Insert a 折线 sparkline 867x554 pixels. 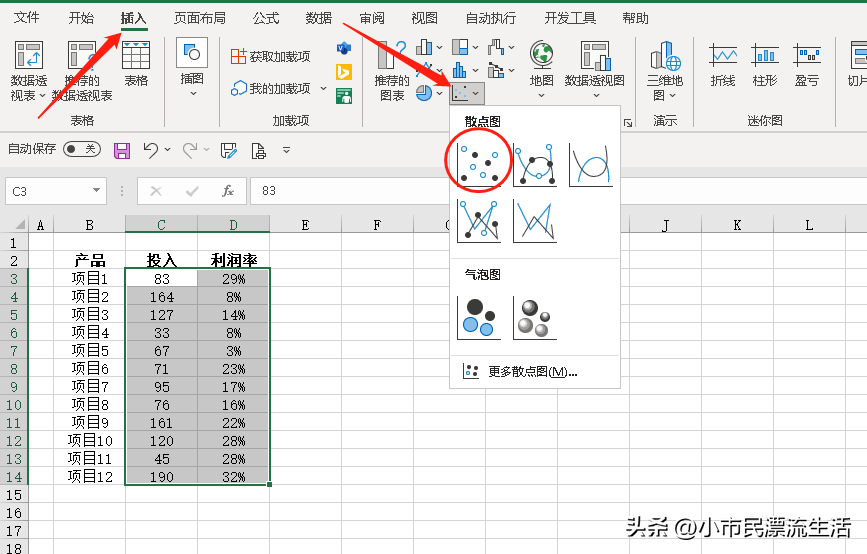(723, 65)
